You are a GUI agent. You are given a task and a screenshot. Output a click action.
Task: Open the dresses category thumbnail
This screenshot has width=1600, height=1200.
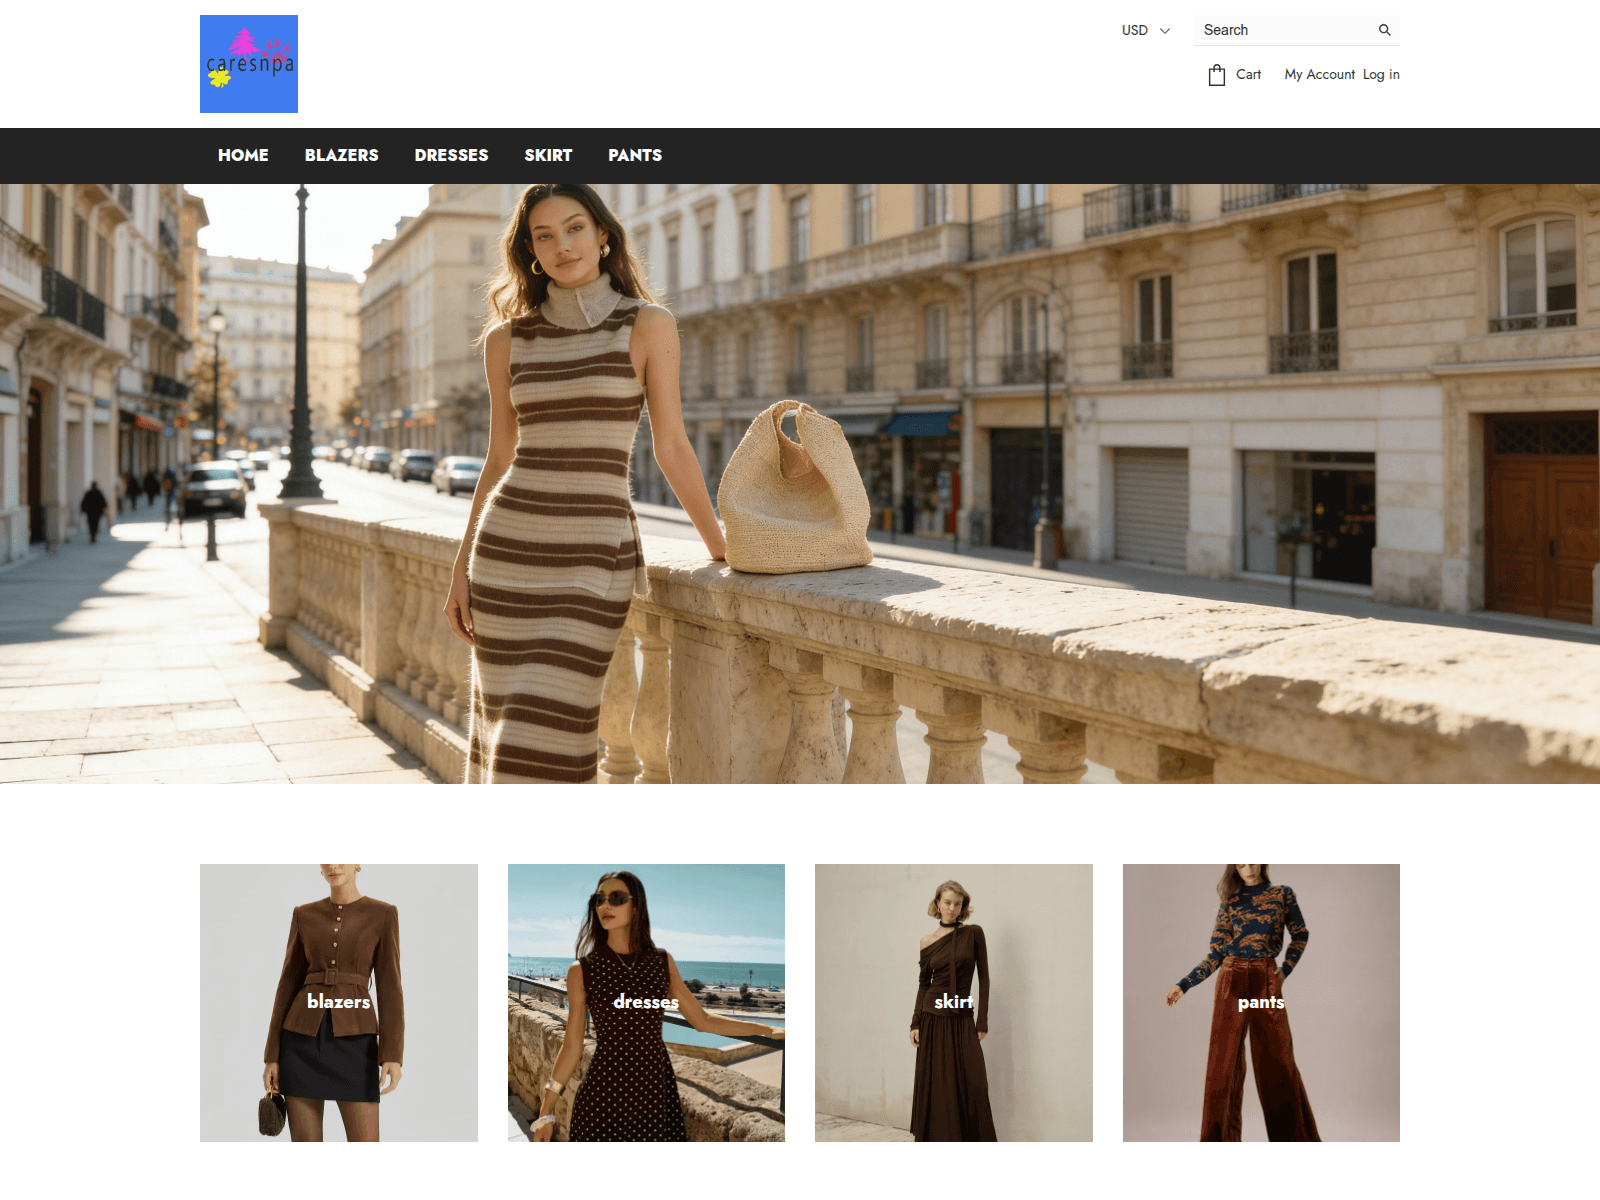tap(646, 1003)
